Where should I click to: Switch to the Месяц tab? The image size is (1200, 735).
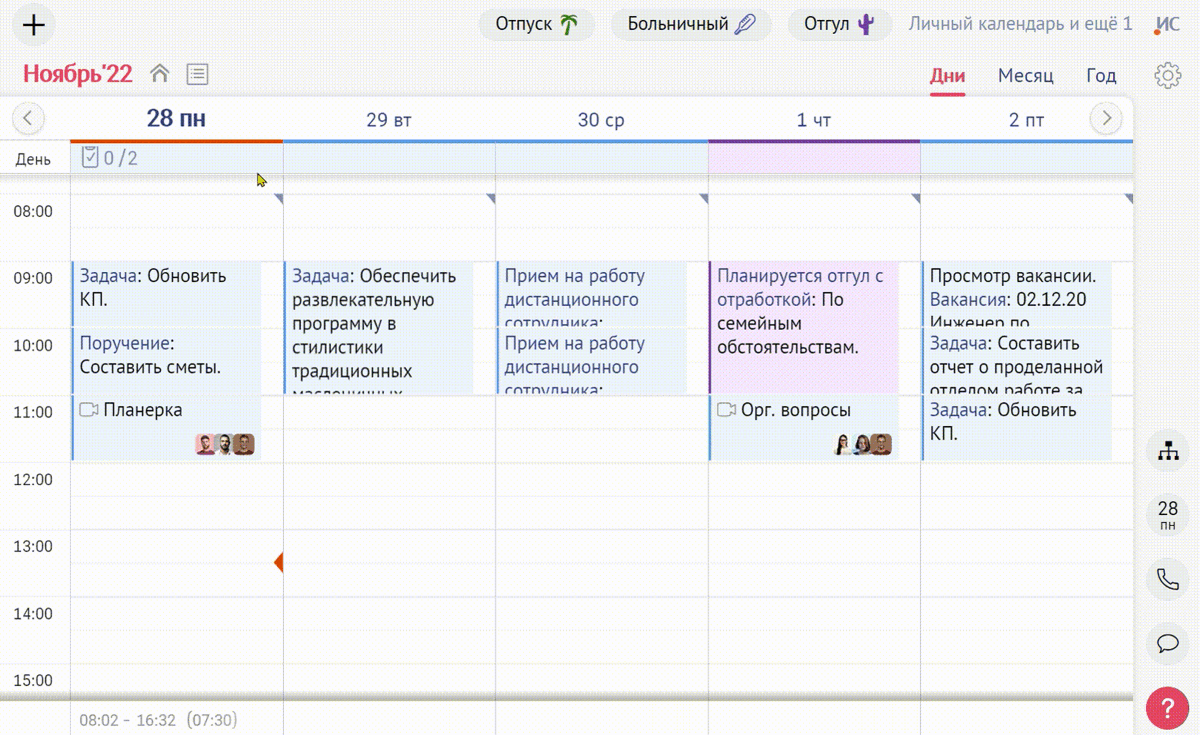click(x=1025, y=76)
